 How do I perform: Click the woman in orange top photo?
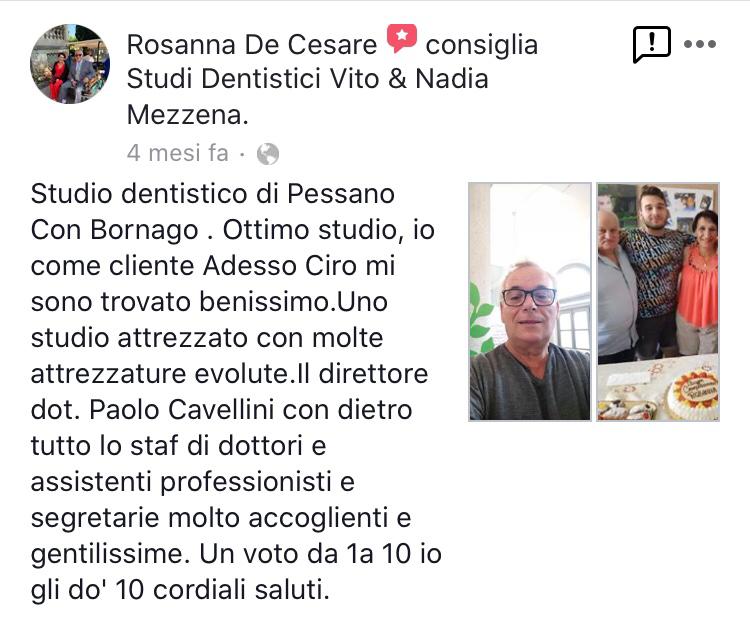(698, 282)
